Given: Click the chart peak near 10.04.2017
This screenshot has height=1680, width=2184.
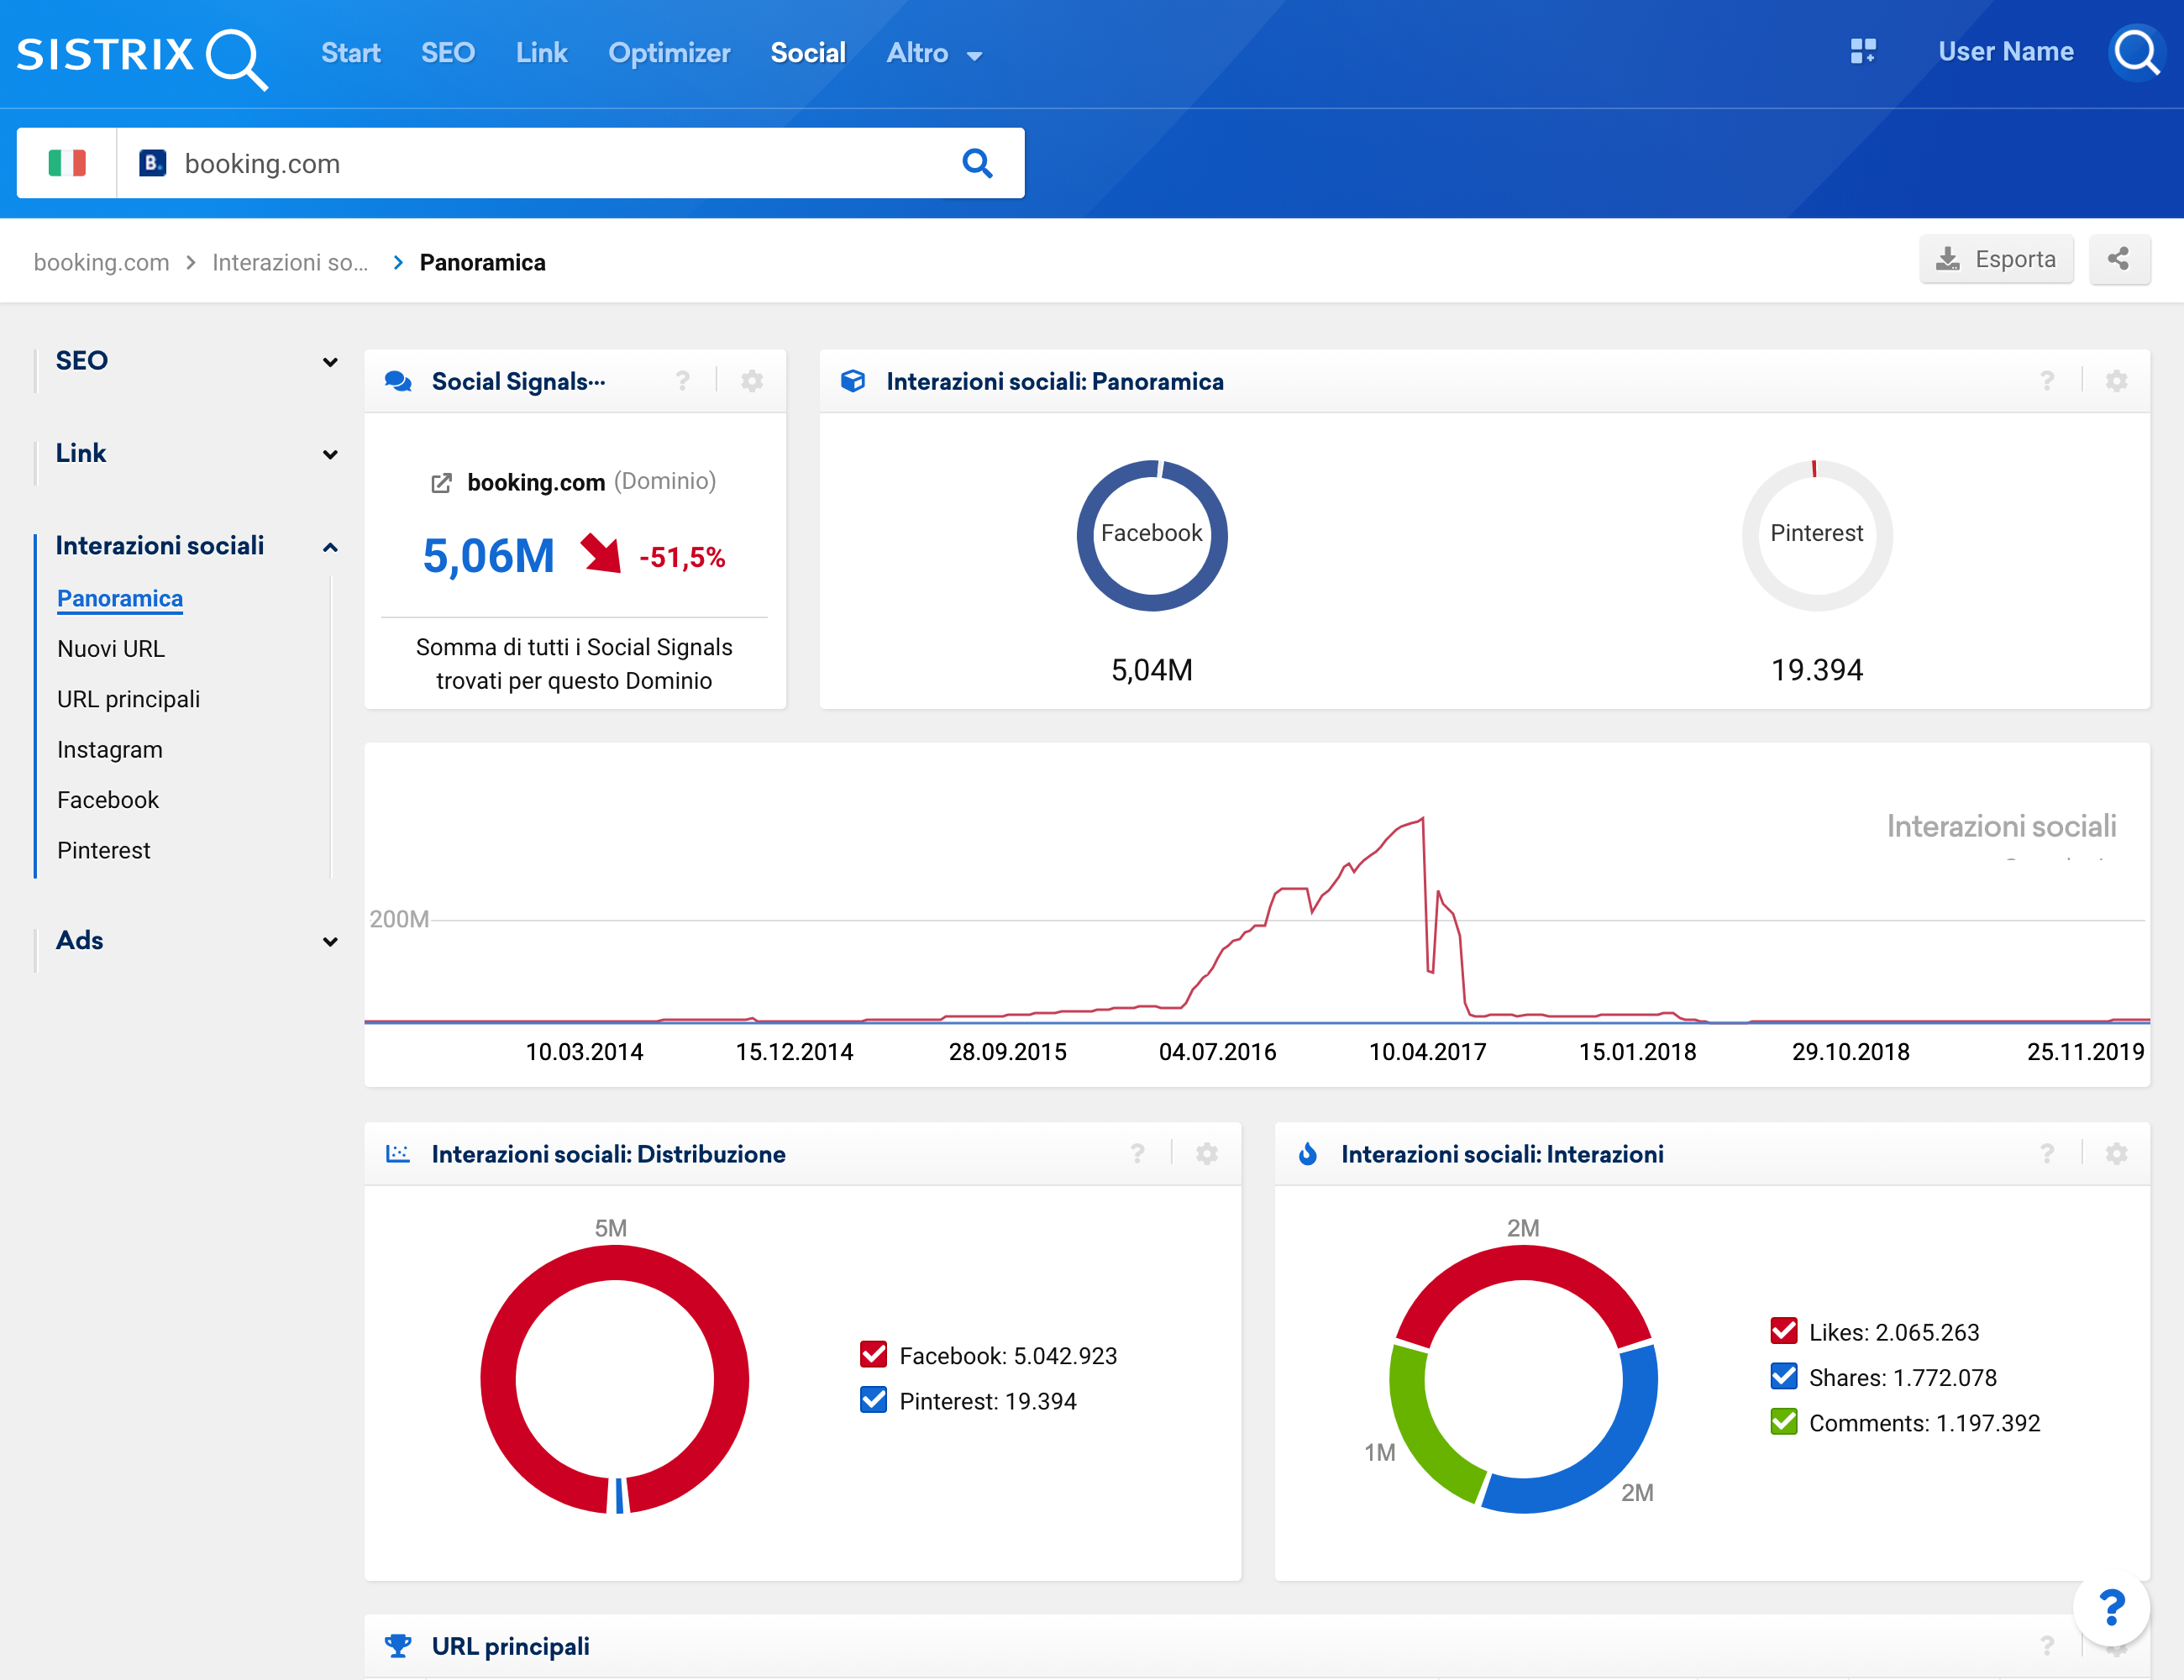Looking at the screenshot, I should (x=1422, y=818).
